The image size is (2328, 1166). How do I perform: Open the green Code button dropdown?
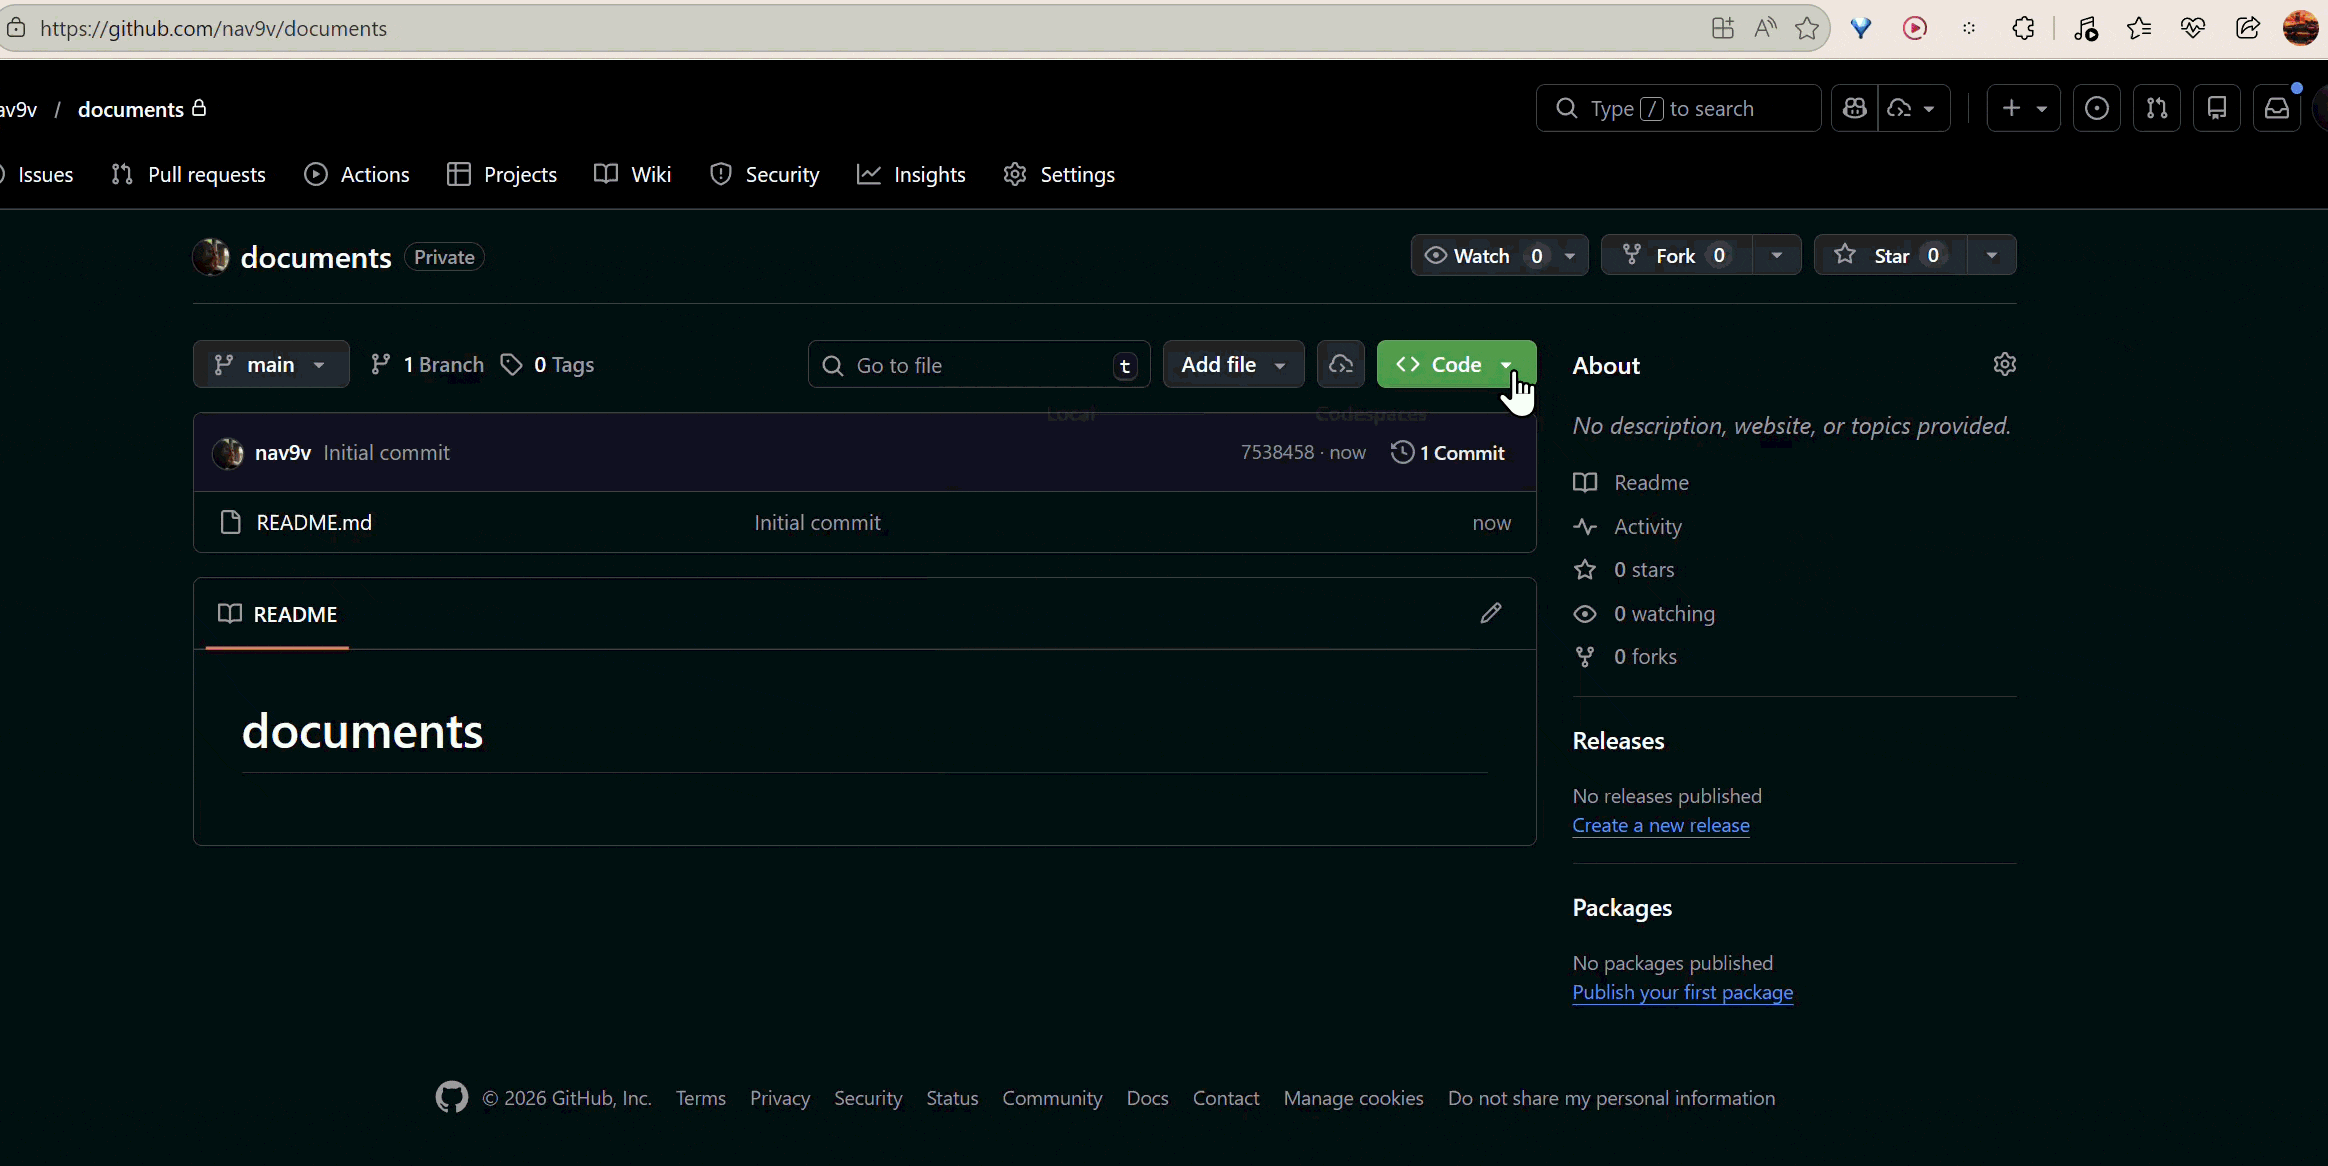tap(1506, 364)
